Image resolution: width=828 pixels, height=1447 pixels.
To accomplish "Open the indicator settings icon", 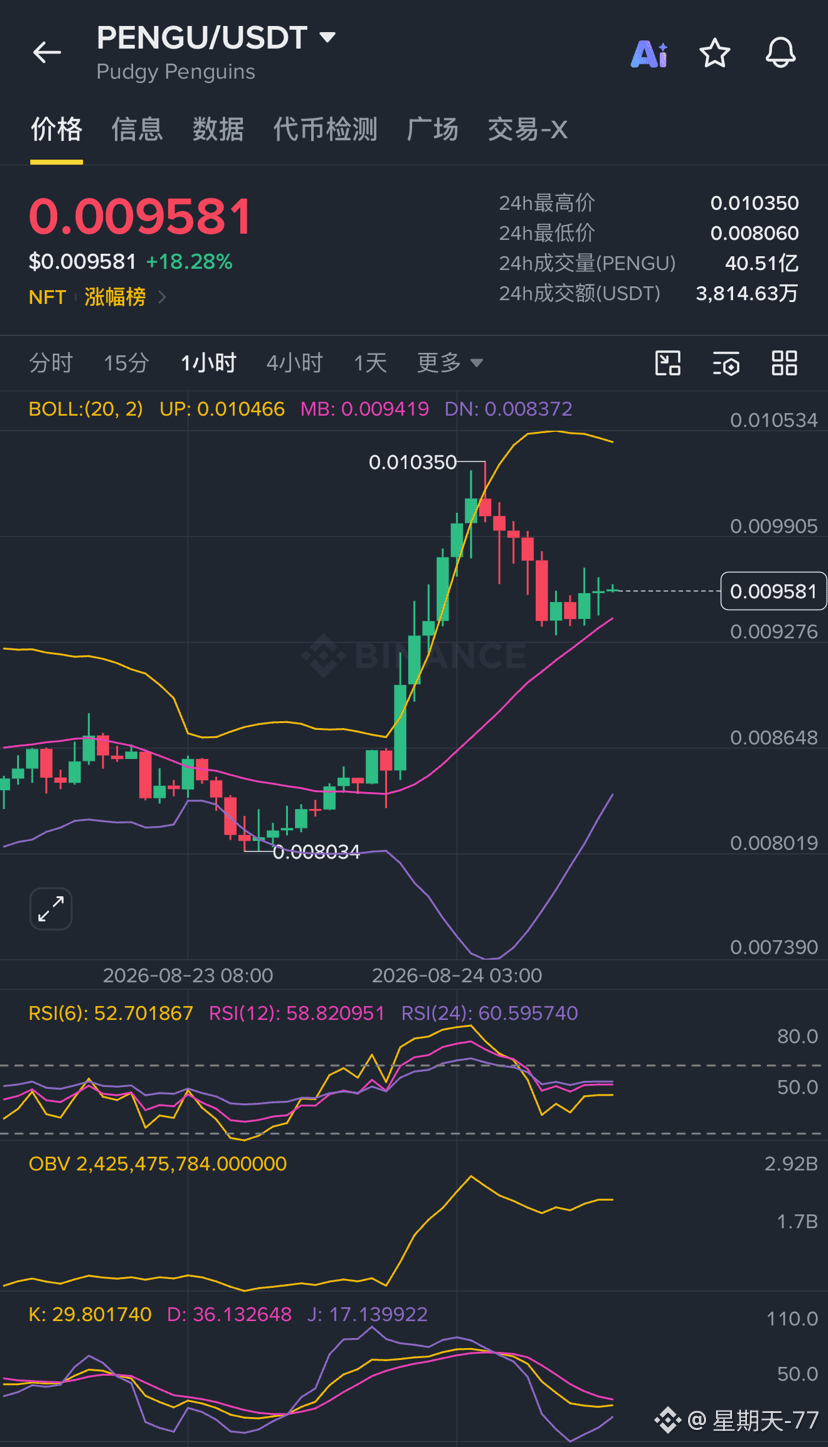I will click(726, 363).
